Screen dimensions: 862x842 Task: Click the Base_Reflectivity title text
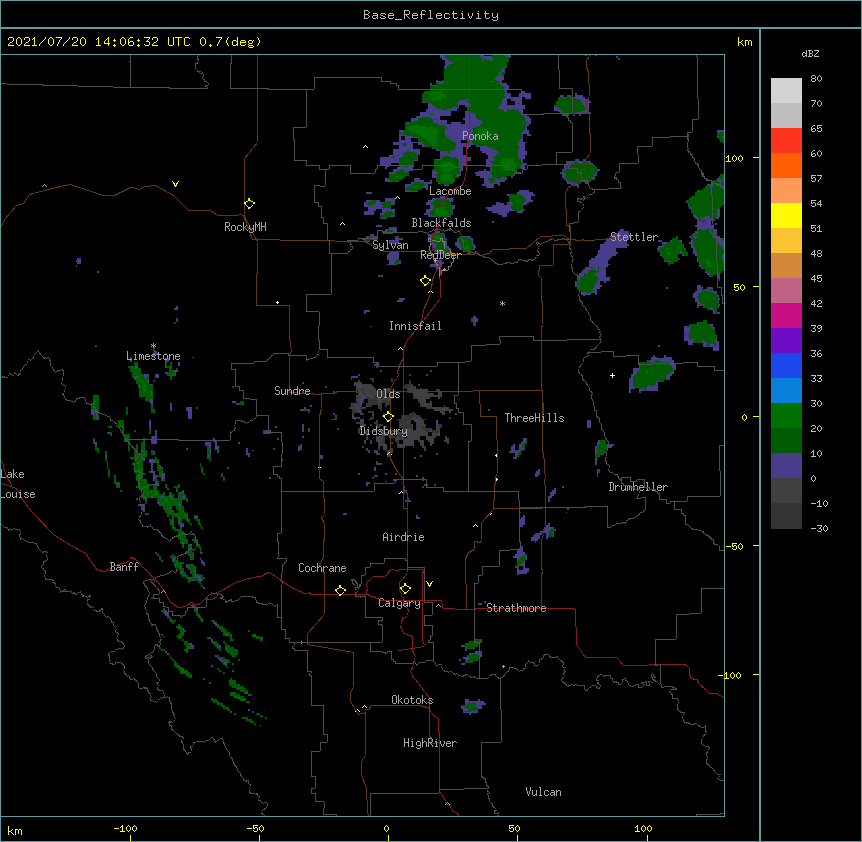pyautogui.click(x=431, y=15)
